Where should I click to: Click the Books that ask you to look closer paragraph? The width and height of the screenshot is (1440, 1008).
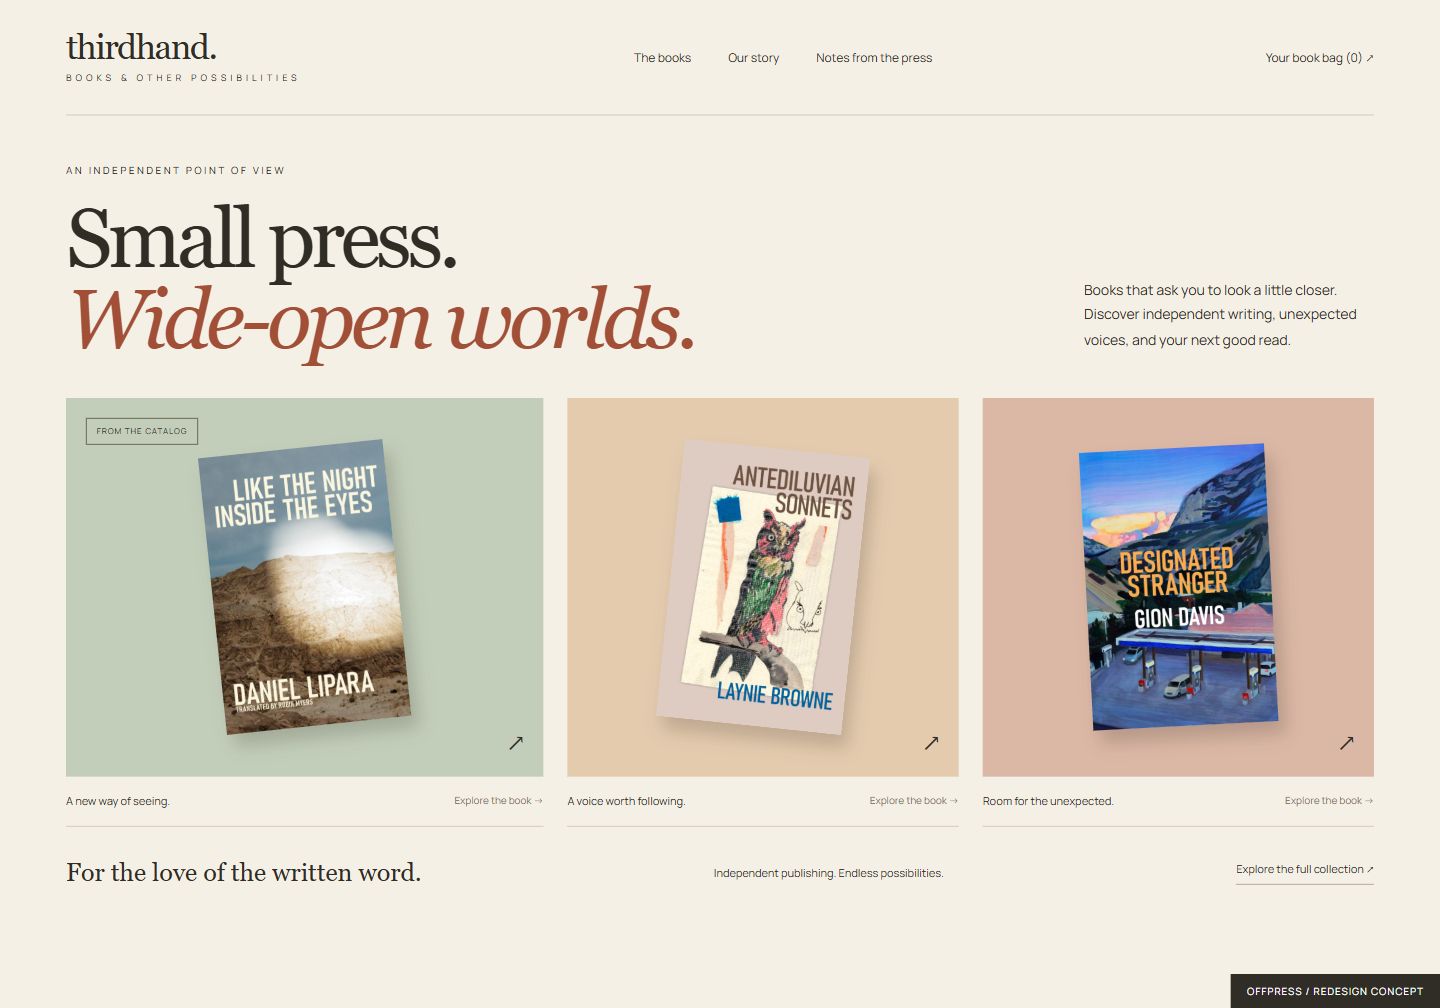[x=1220, y=315]
